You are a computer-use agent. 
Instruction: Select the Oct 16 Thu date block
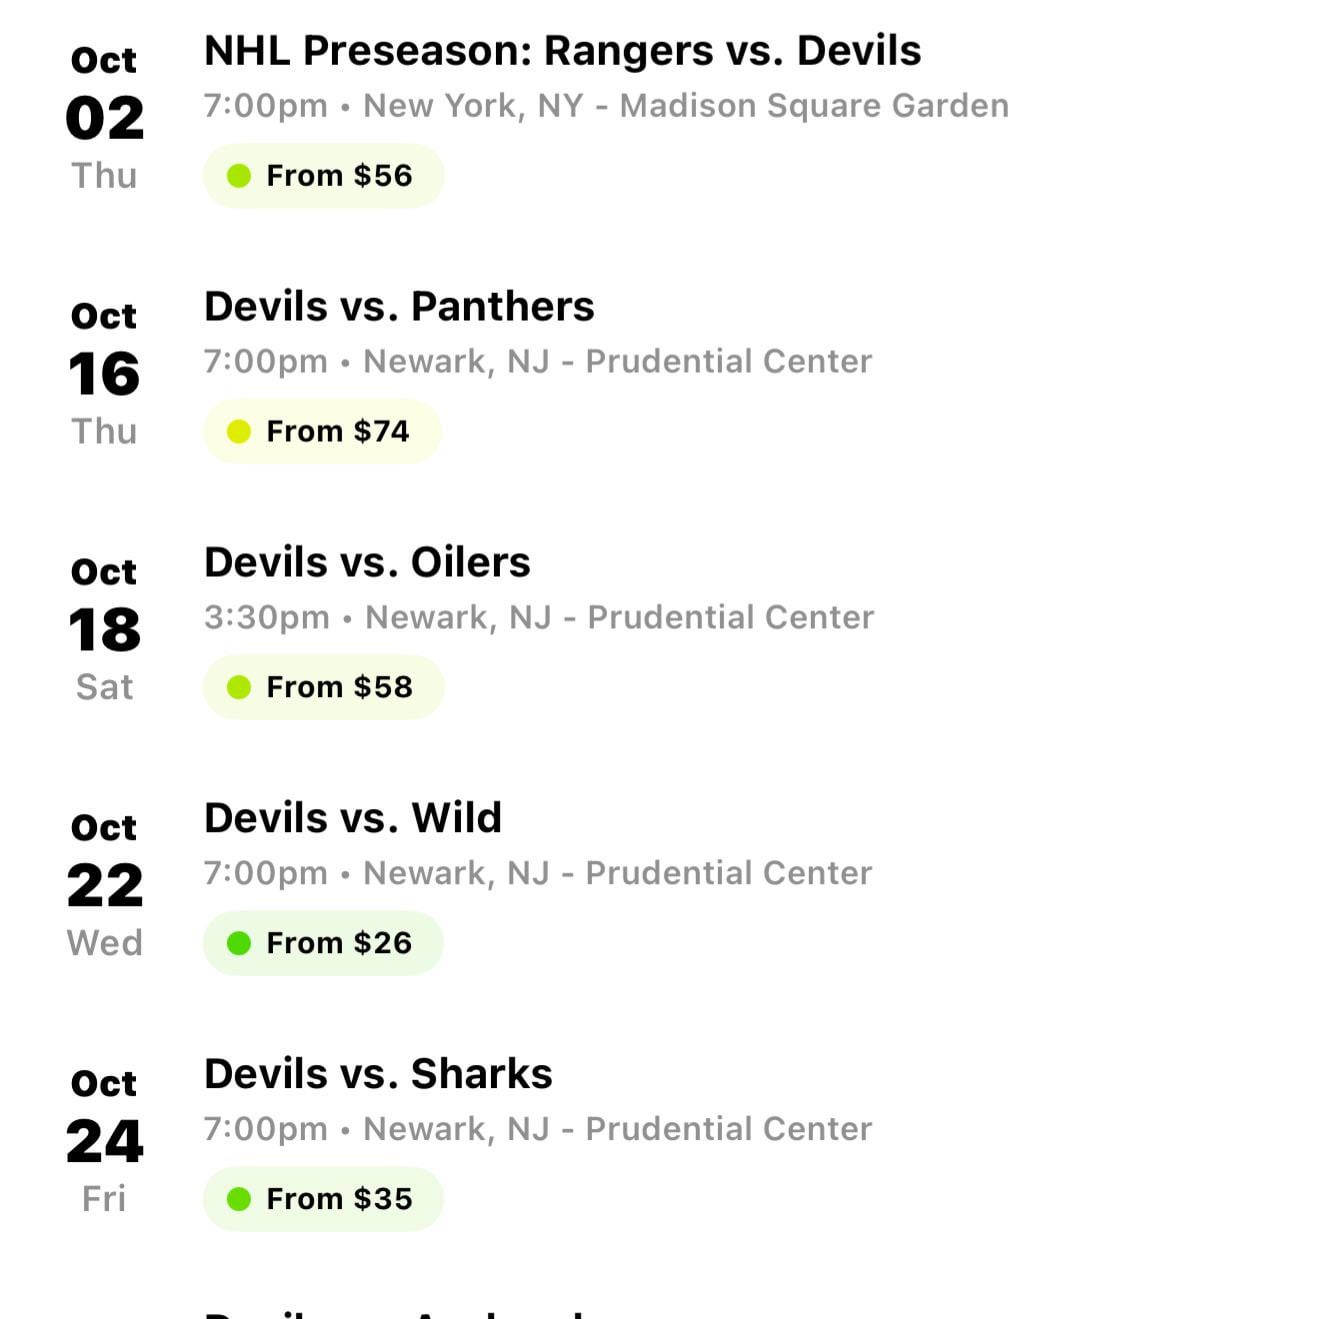coord(105,374)
